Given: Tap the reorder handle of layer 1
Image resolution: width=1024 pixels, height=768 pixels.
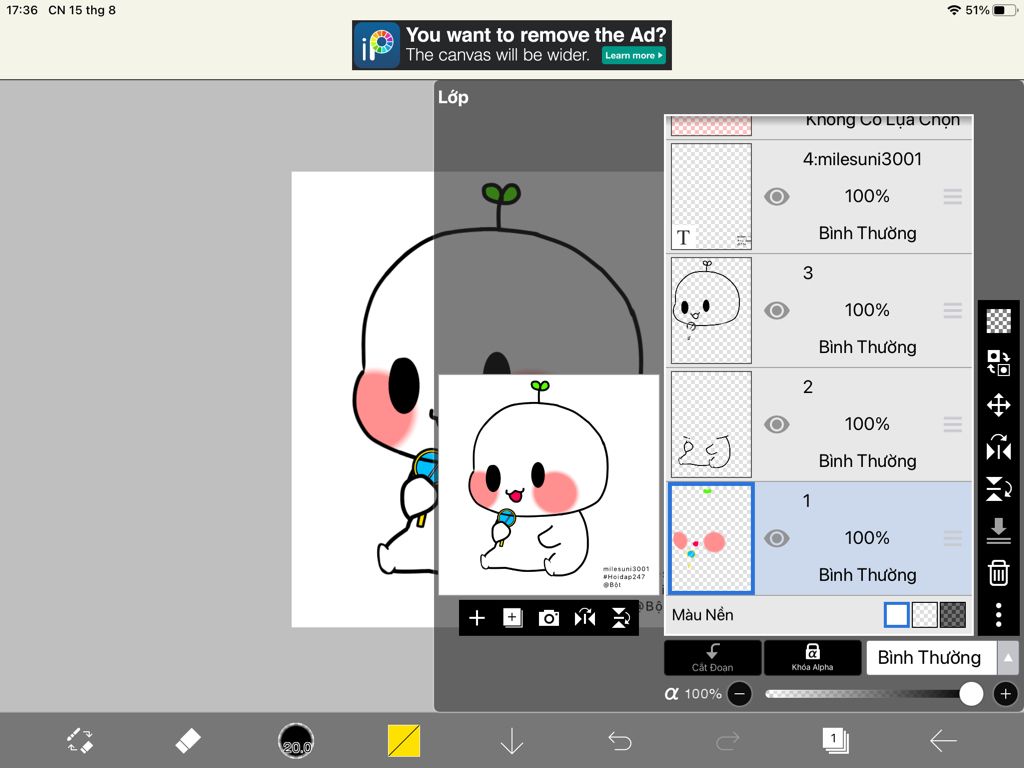Looking at the screenshot, I should point(953,538).
